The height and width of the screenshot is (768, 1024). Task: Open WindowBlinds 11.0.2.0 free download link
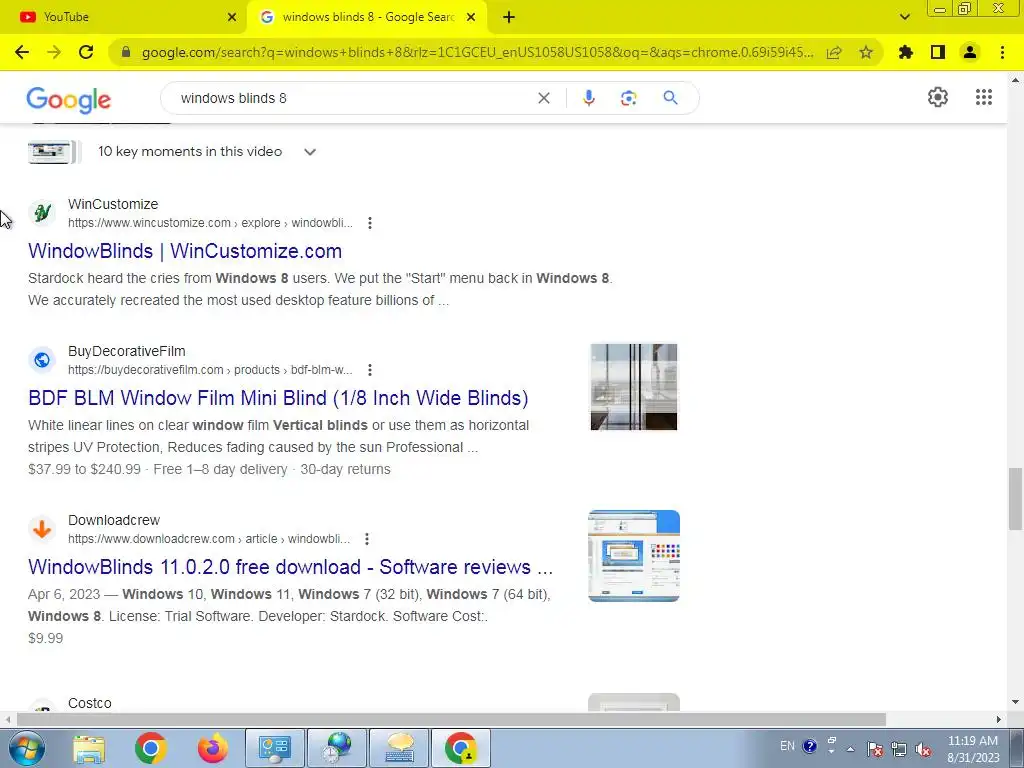(291, 567)
